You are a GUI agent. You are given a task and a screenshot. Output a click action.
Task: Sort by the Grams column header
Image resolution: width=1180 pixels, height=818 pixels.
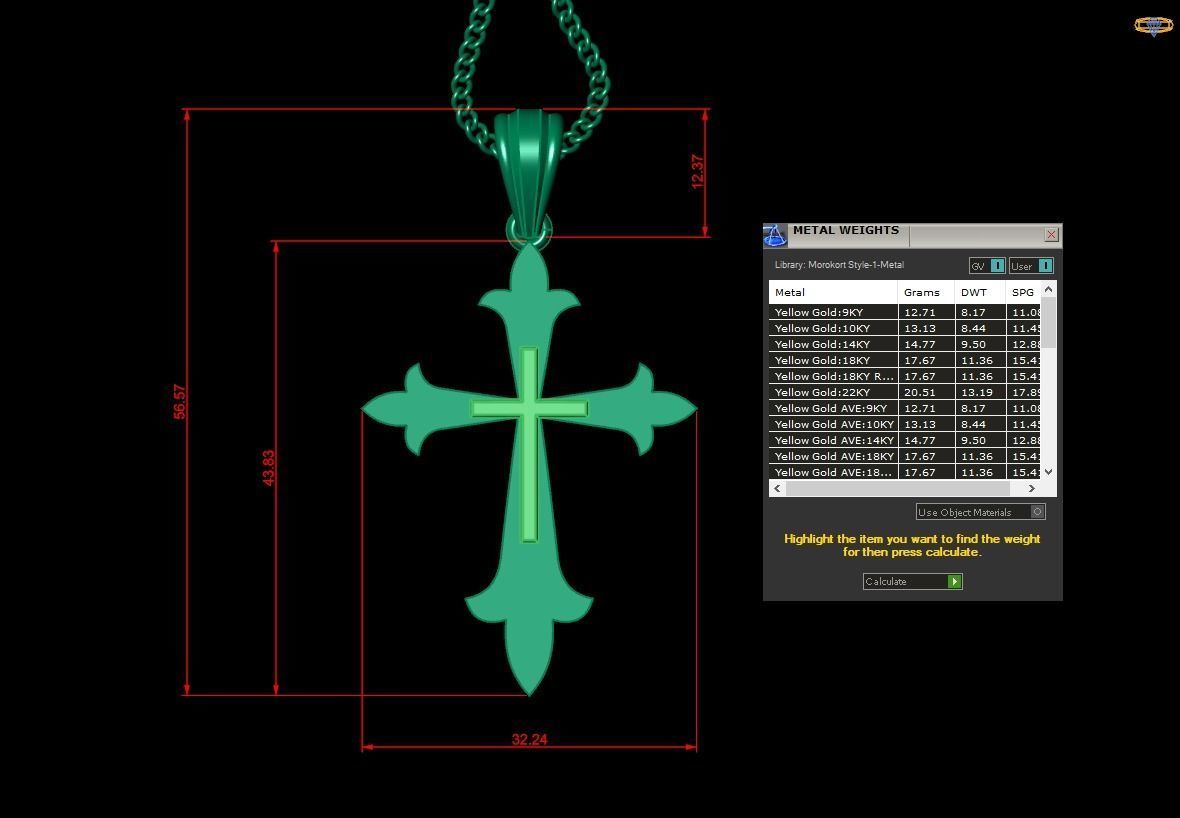click(926, 292)
